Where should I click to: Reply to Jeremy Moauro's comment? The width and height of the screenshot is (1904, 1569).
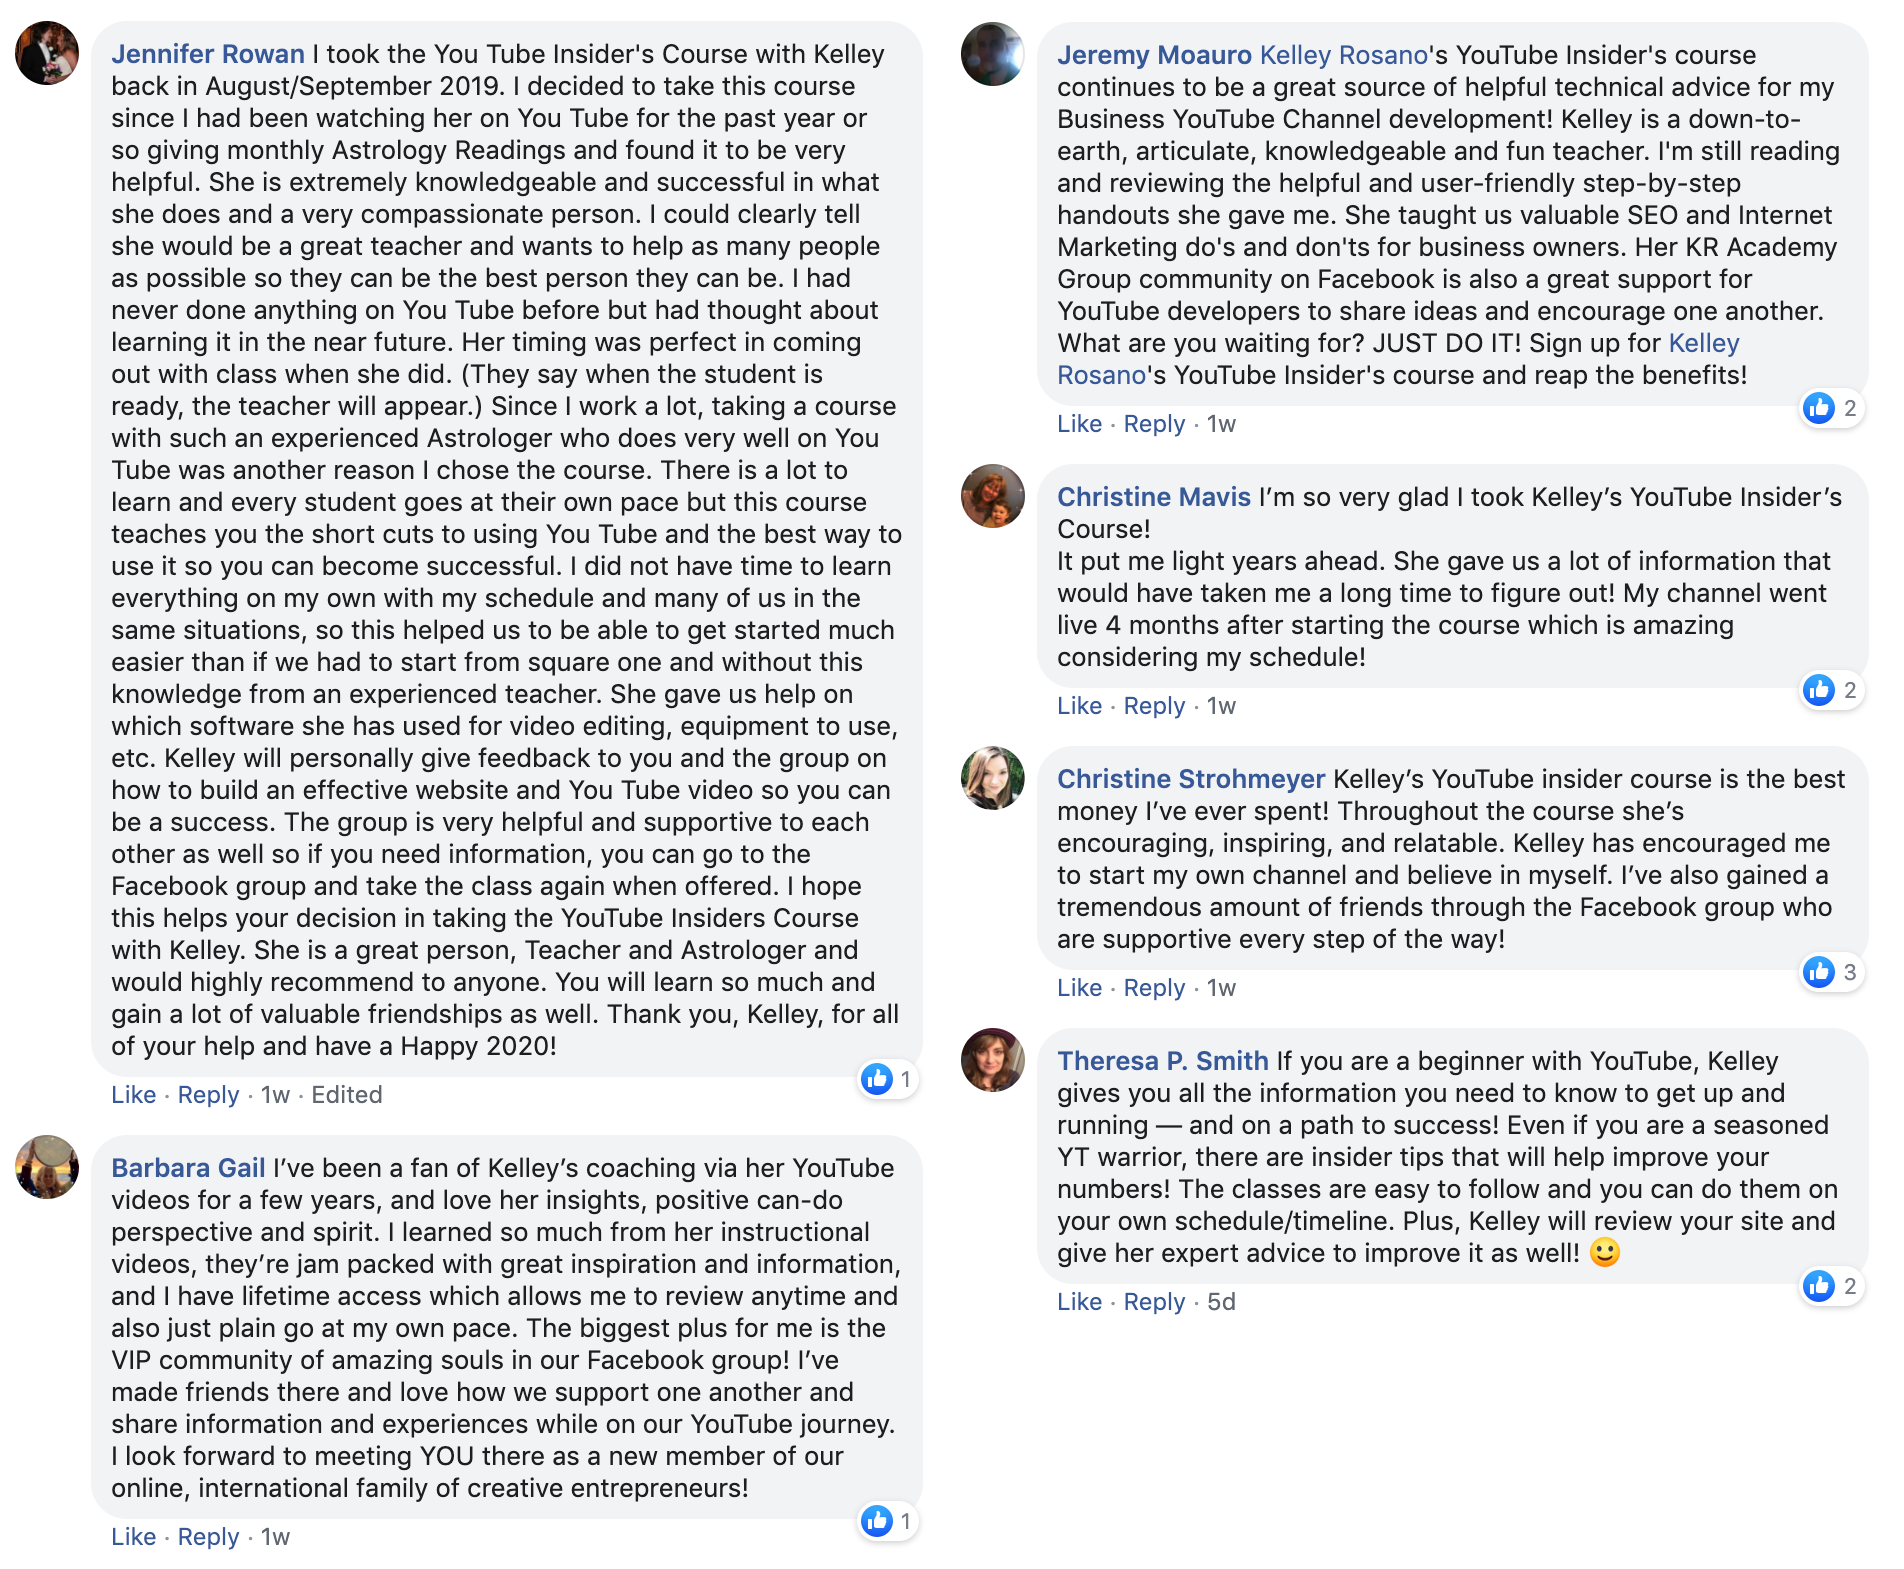[1154, 424]
